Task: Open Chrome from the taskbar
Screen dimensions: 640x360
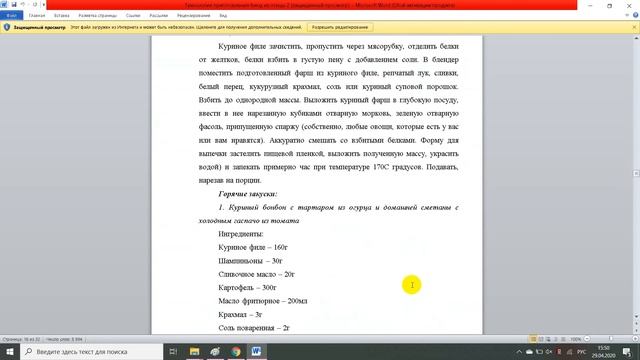Action: point(236,351)
